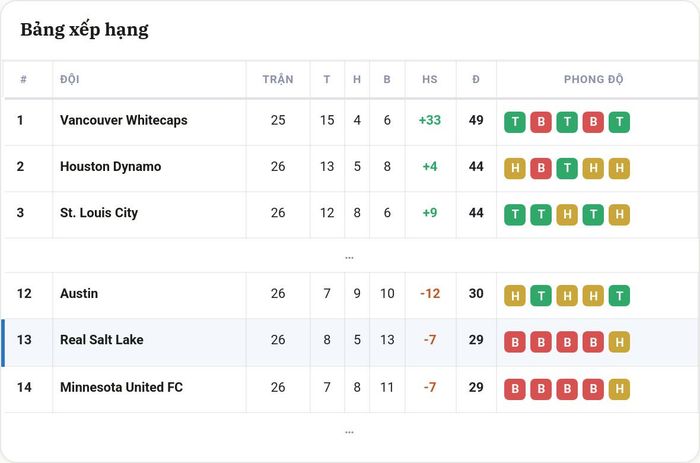This screenshot has width=700, height=463.
Task: Click Minnesota United FC's first red B badge
Action: [515, 389]
